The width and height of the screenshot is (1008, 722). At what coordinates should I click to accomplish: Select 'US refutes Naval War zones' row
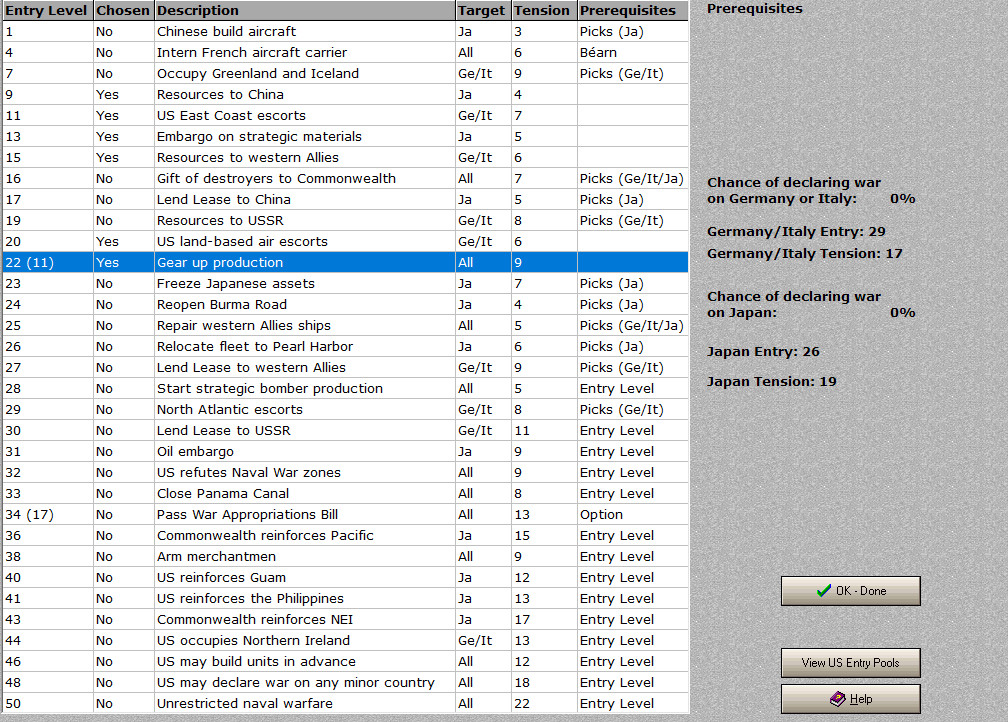click(x=345, y=473)
